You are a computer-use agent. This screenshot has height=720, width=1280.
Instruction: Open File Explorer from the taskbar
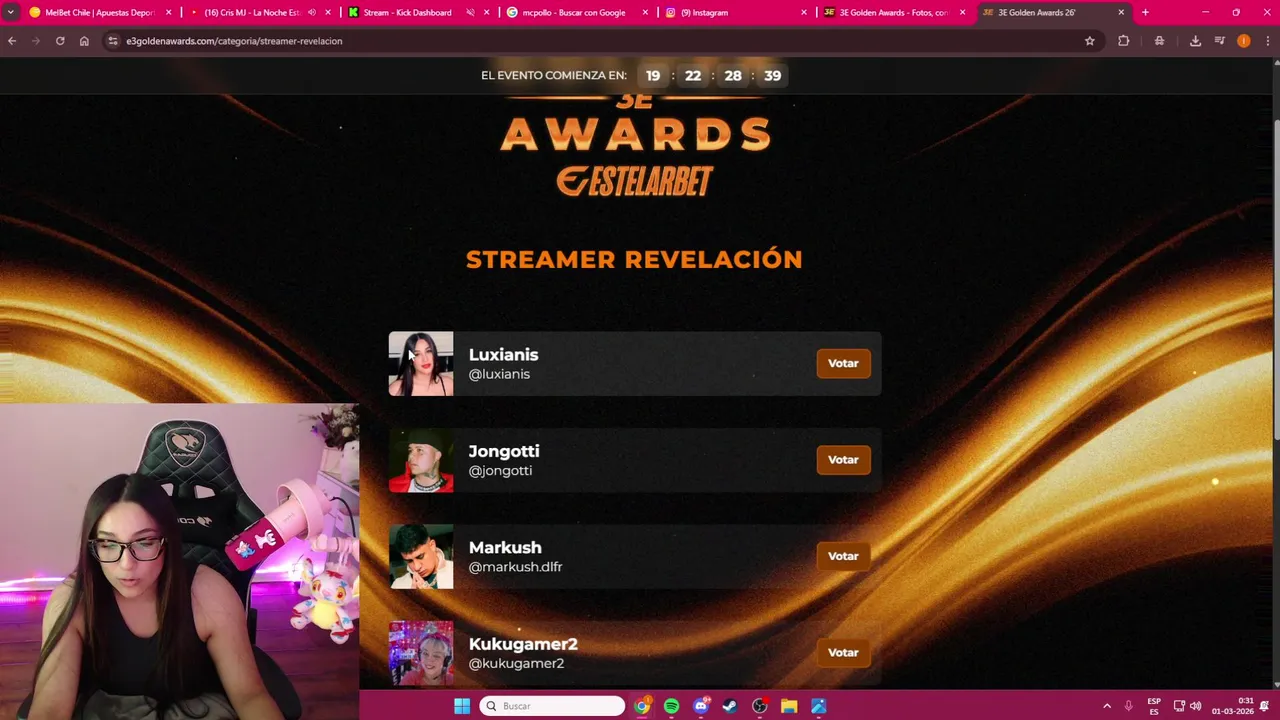789,706
